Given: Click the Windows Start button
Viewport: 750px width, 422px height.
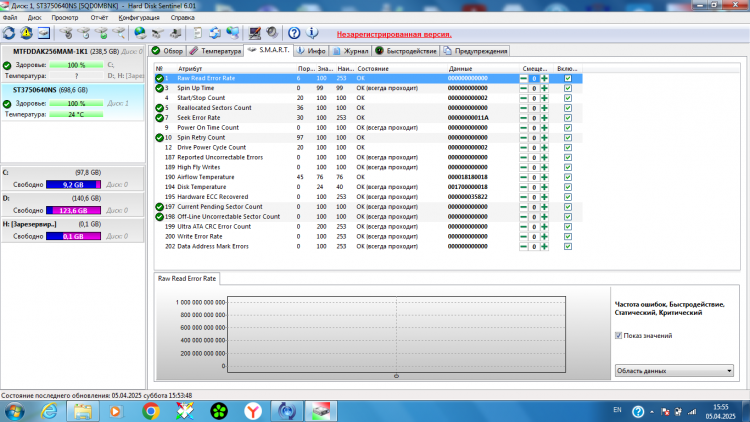Looking at the screenshot, I should click(14, 411).
